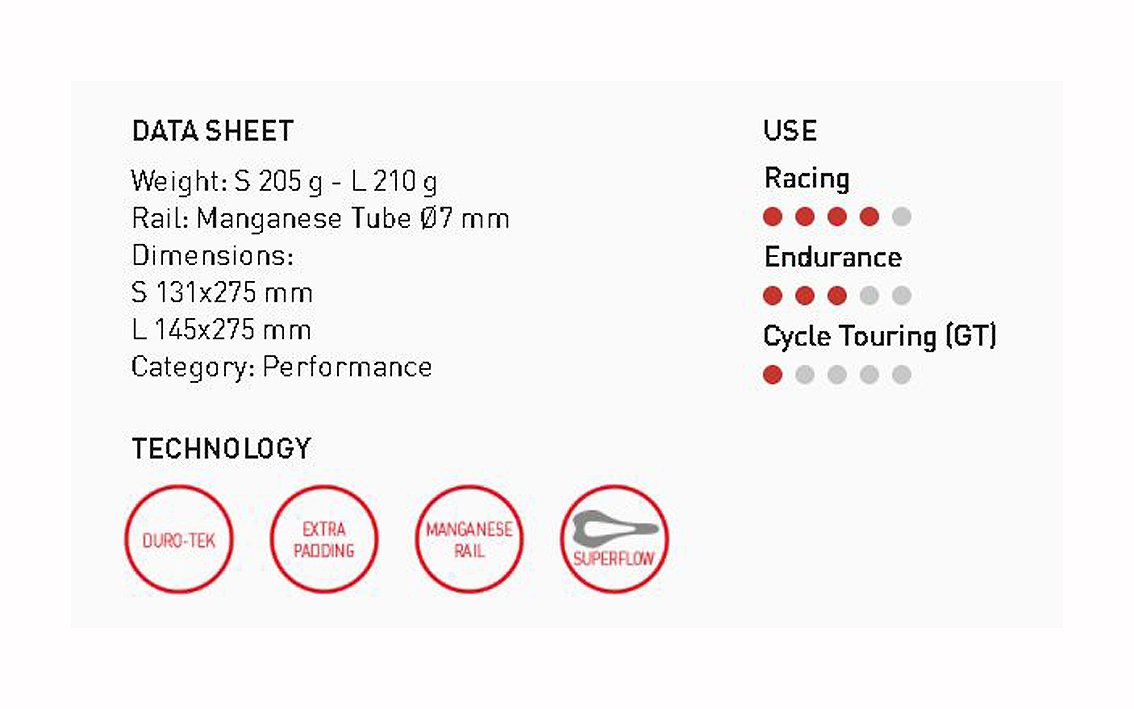Screen dimensions: 1134x709
Task: Select the Racing label
Action: tap(806, 179)
